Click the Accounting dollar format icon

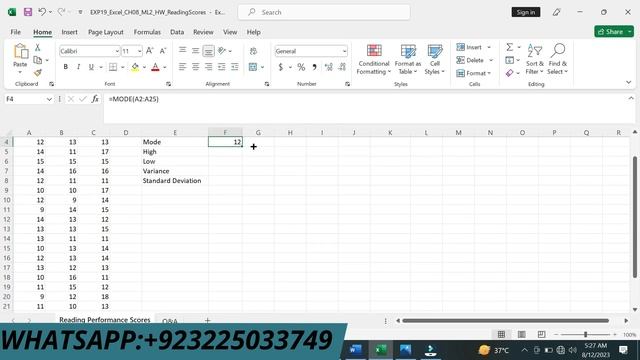pyautogui.click(x=281, y=67)
